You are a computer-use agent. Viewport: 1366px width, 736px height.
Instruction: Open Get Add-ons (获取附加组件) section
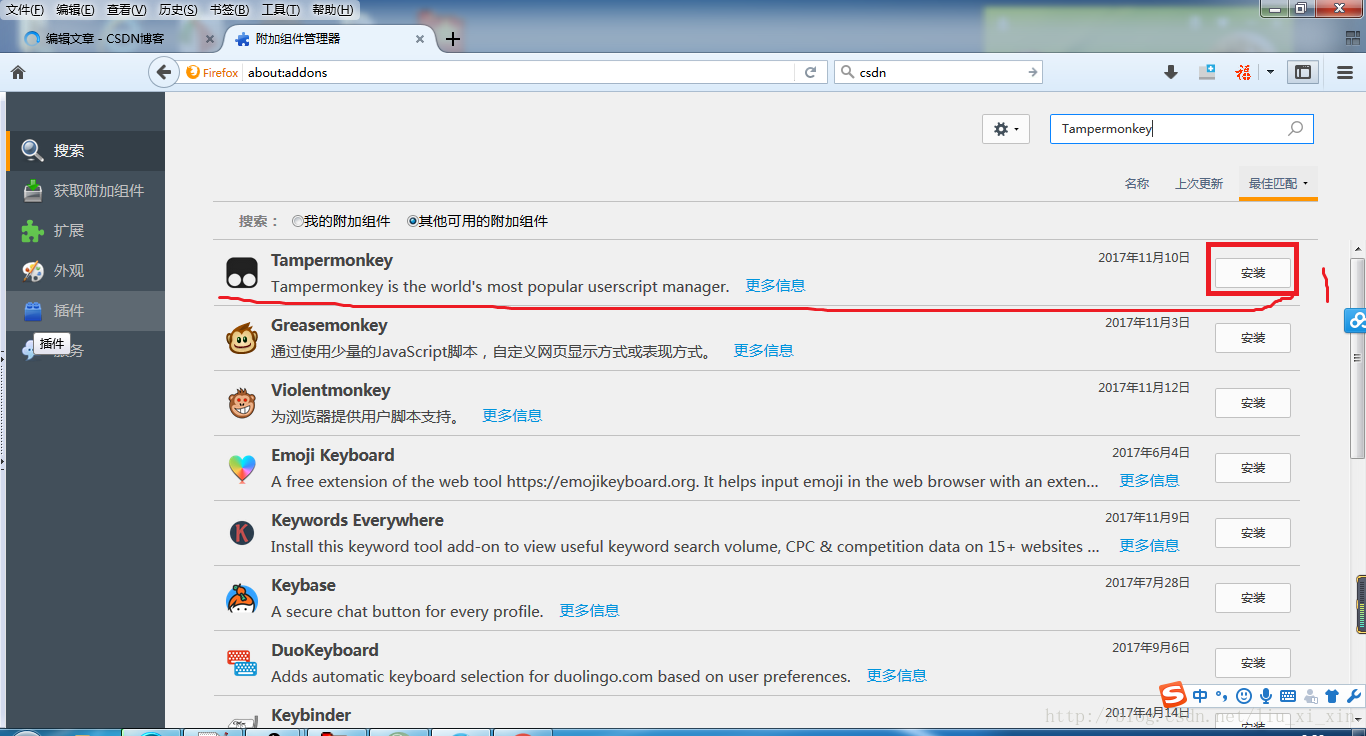click(85, 191)
